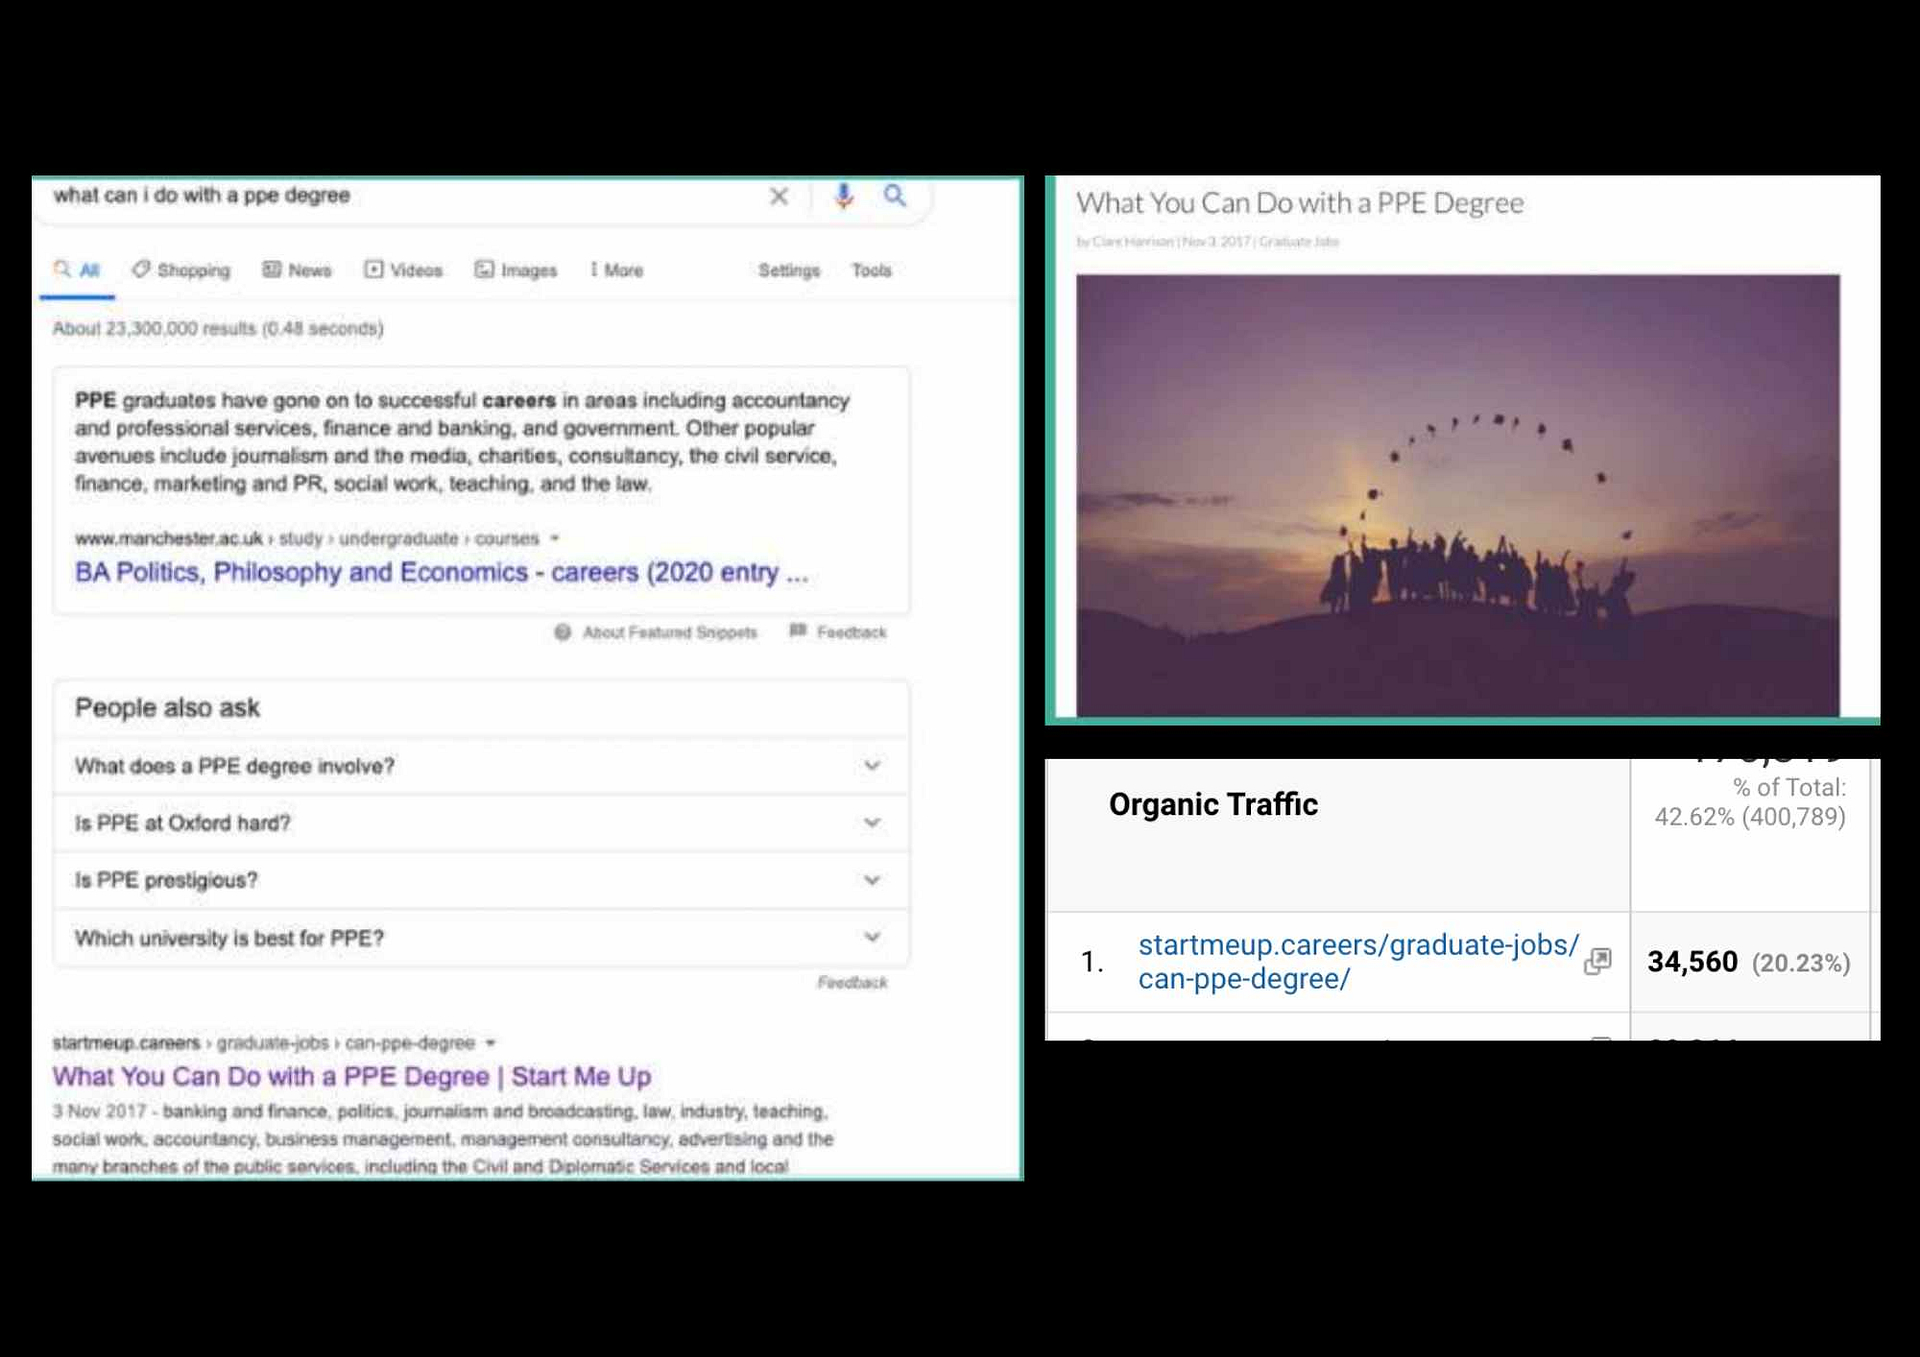Open 'What You Can Do with a PPE Degree' result
The image size is (1920, 1357).
pos(351,1077)
